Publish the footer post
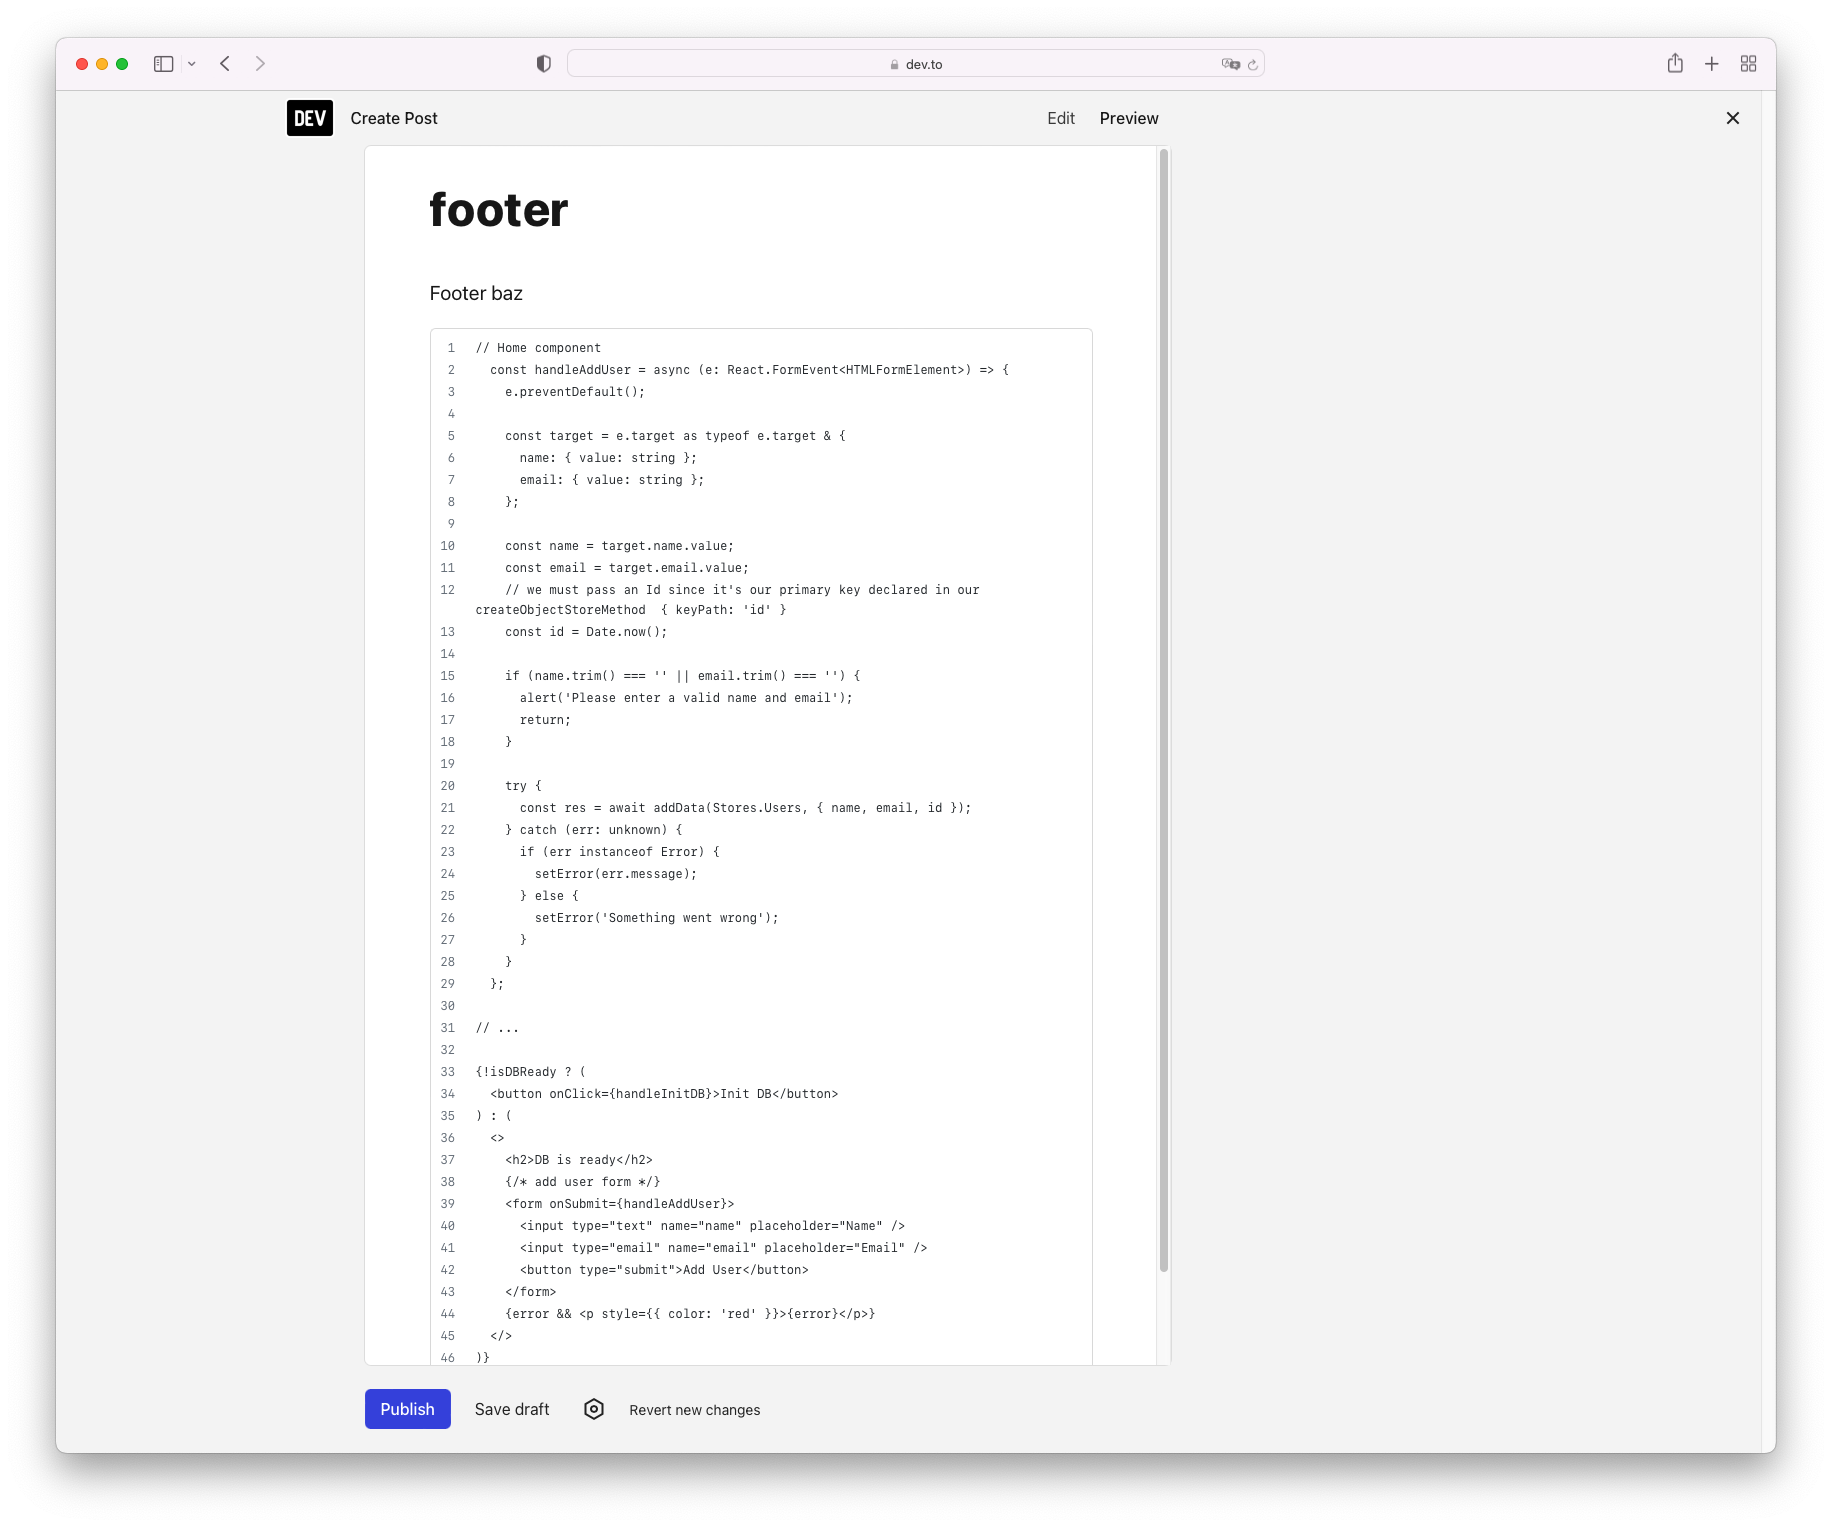The width and height of the screenshot is (1832, 1527). [x=407, y=1409]
